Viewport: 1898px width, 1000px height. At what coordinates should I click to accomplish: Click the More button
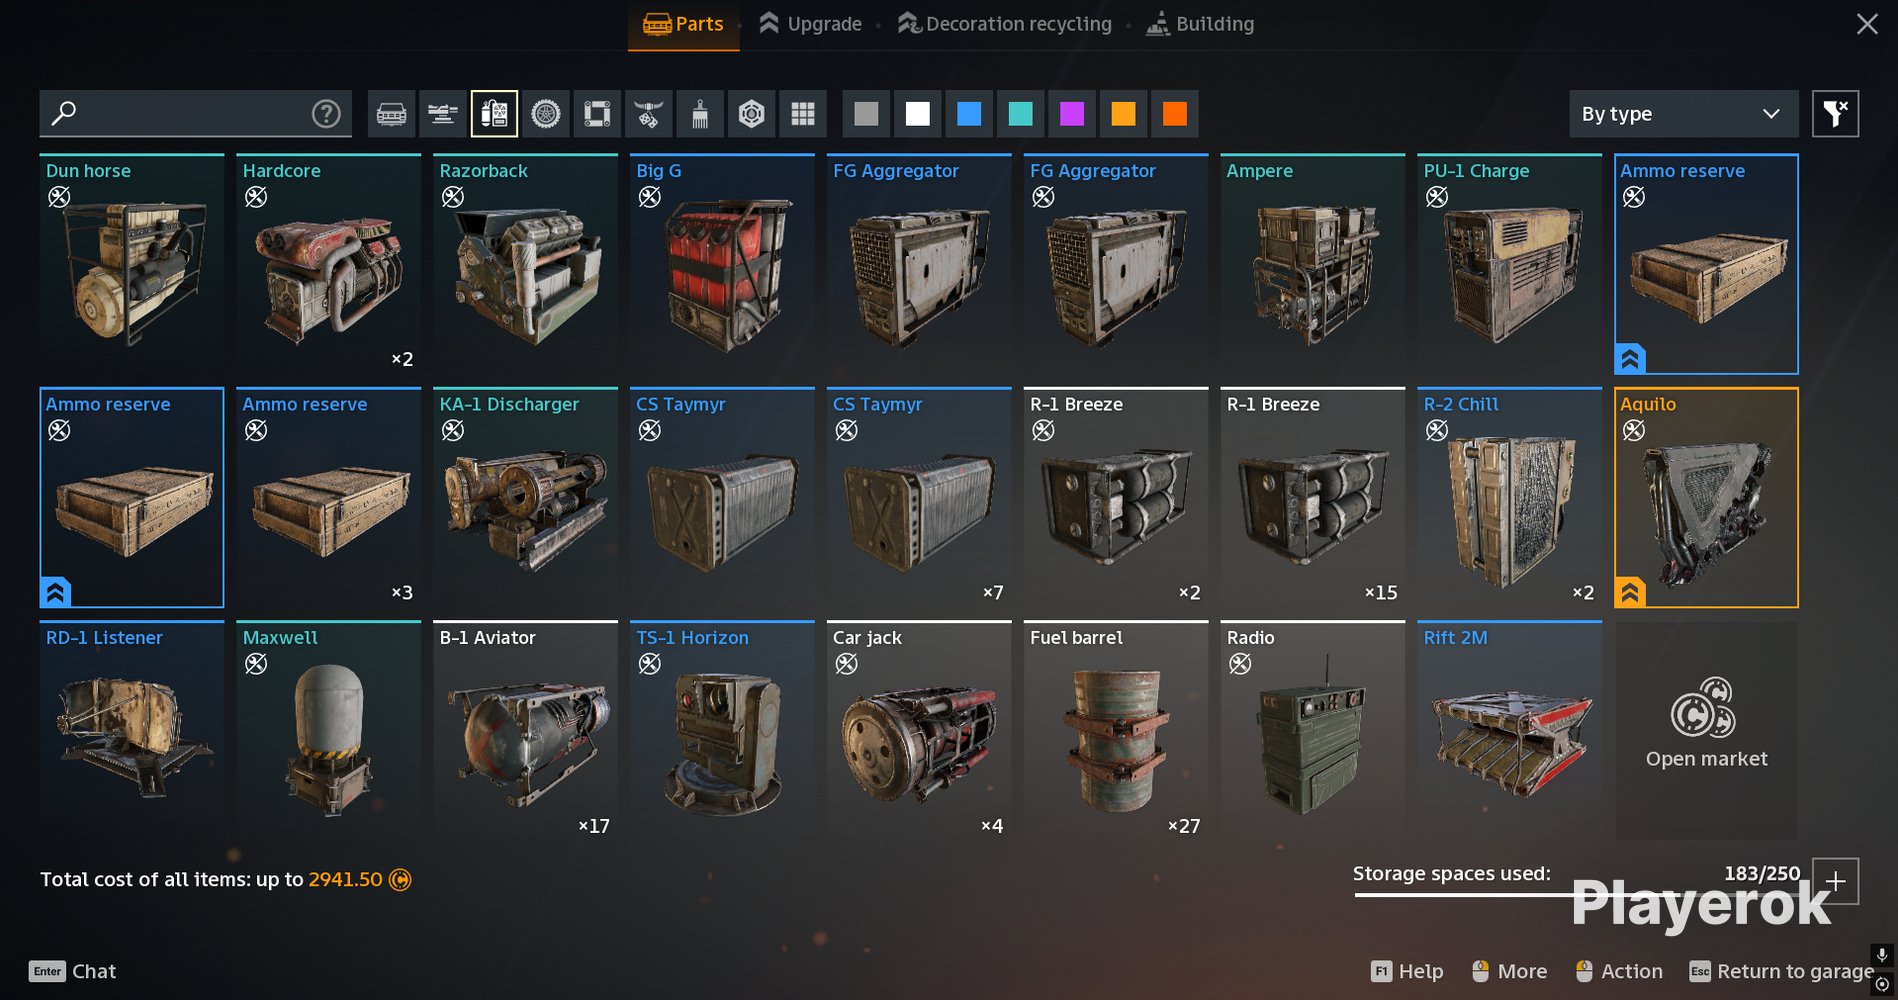(1510, 971)
